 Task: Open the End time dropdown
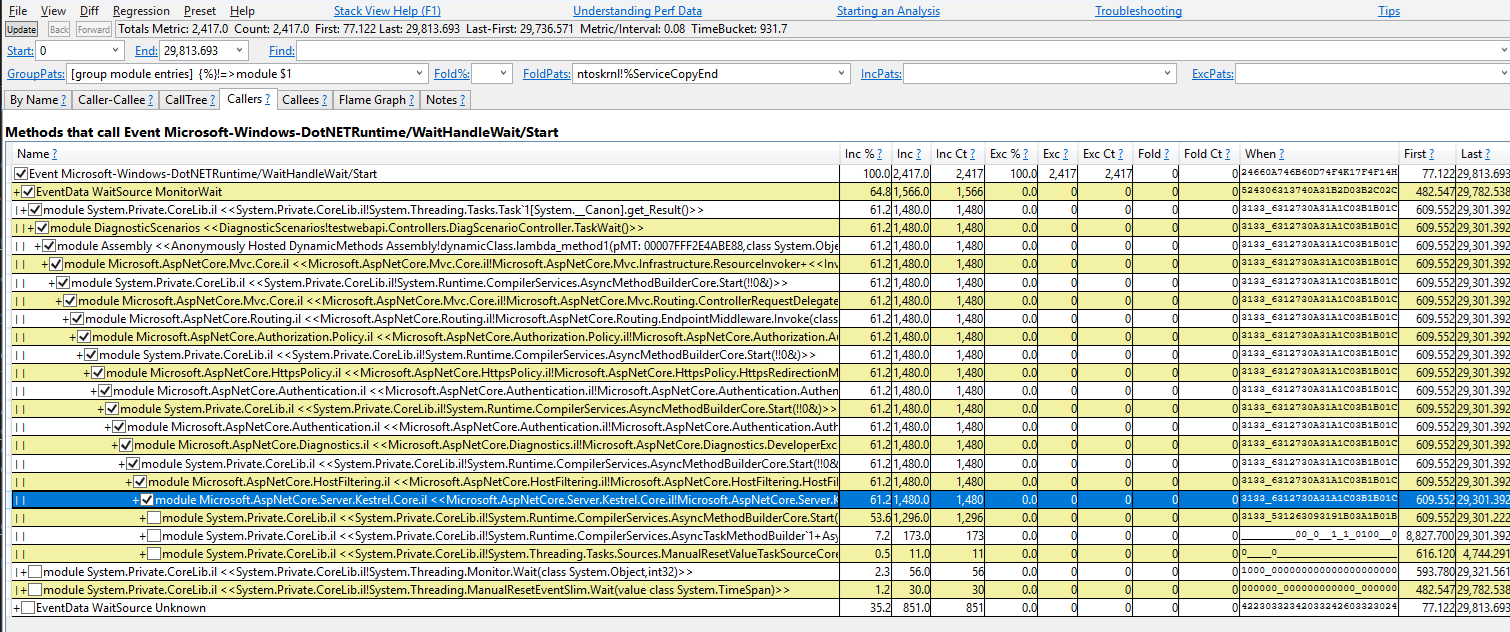240,51
